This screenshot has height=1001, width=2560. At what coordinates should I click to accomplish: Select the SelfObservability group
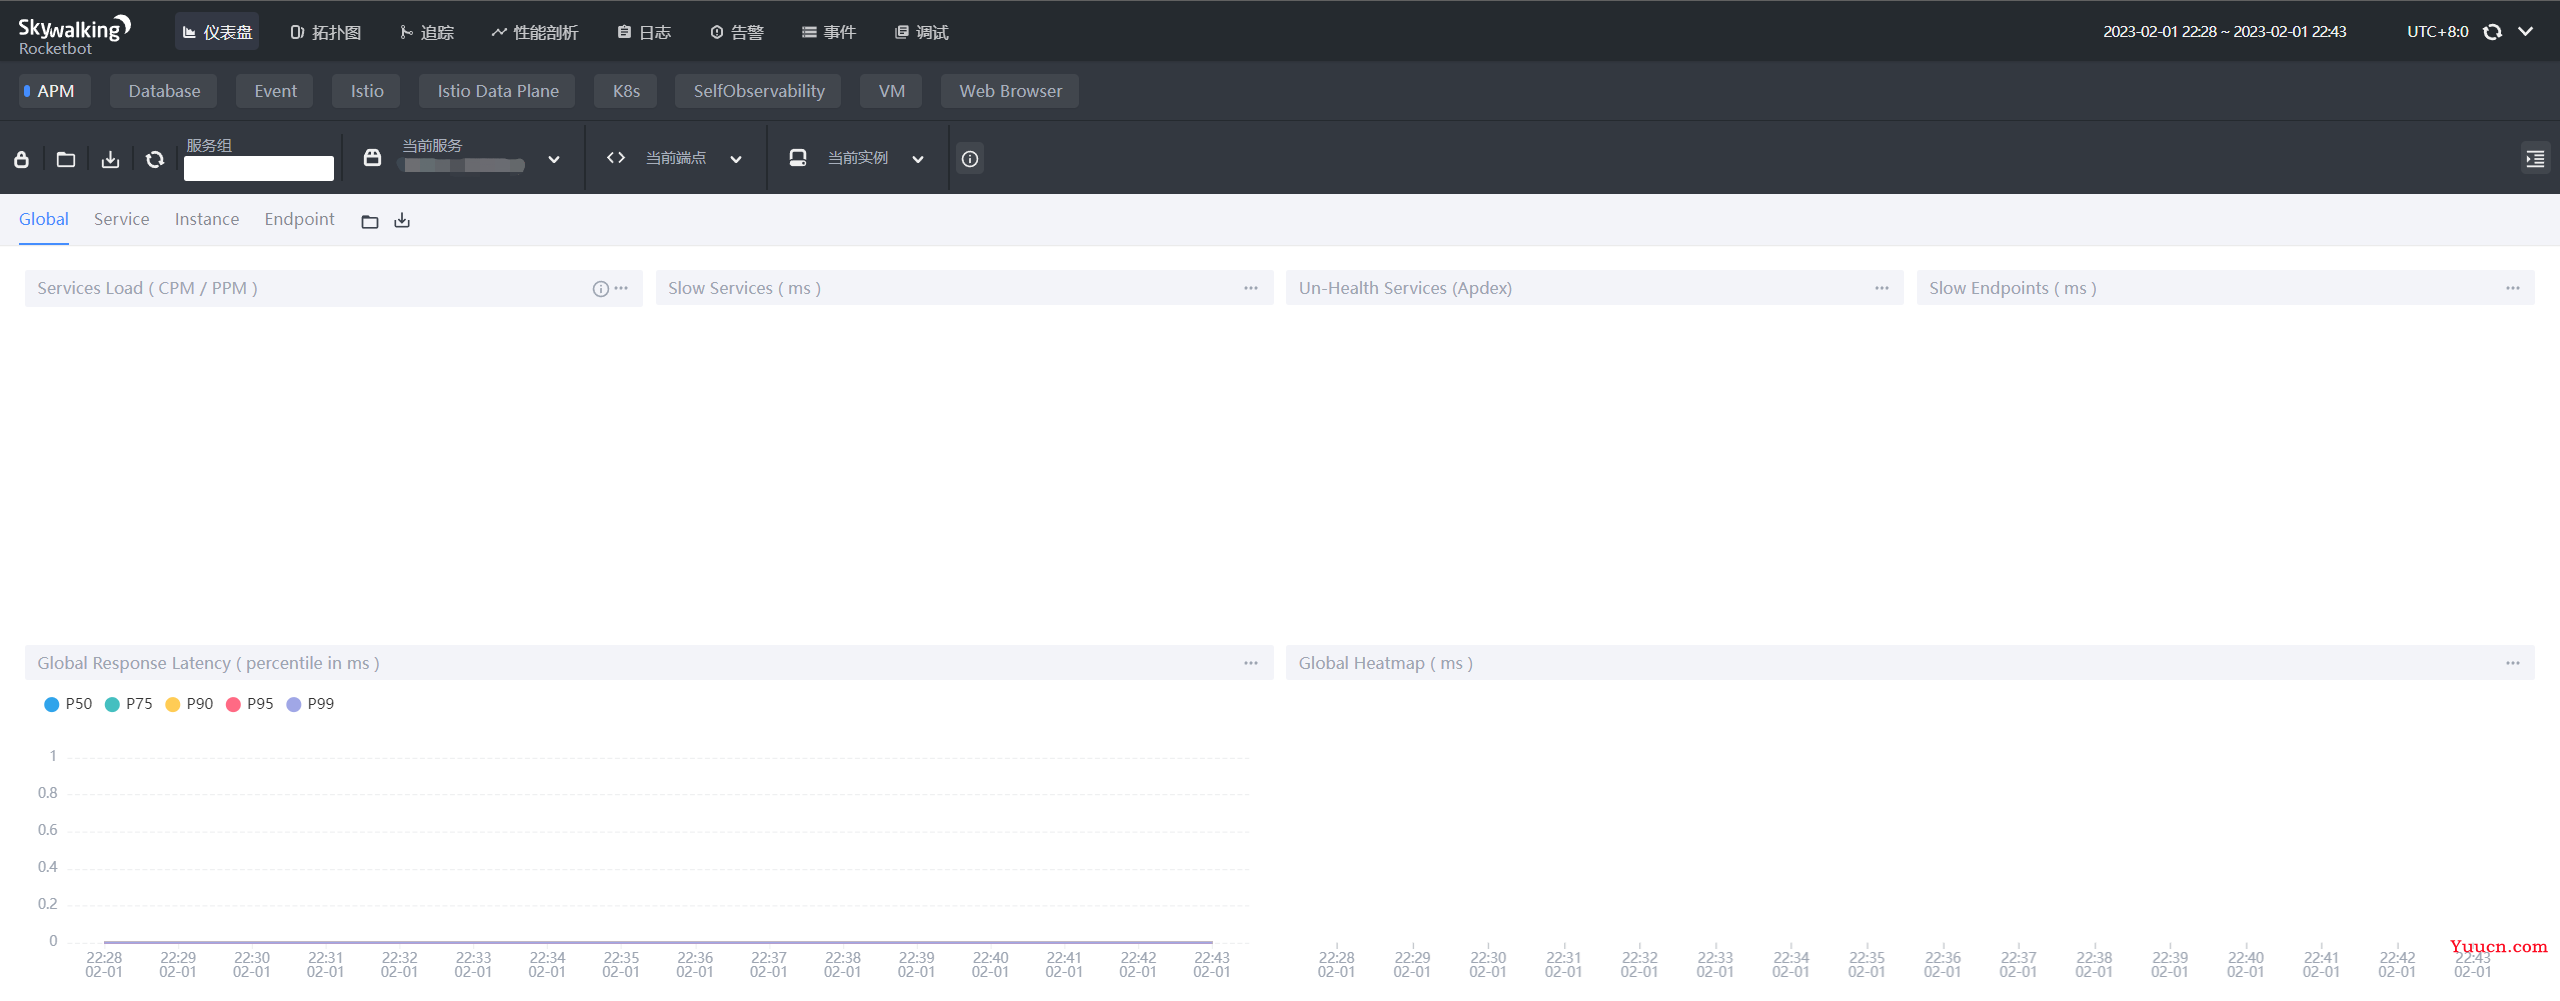(759, 91)
